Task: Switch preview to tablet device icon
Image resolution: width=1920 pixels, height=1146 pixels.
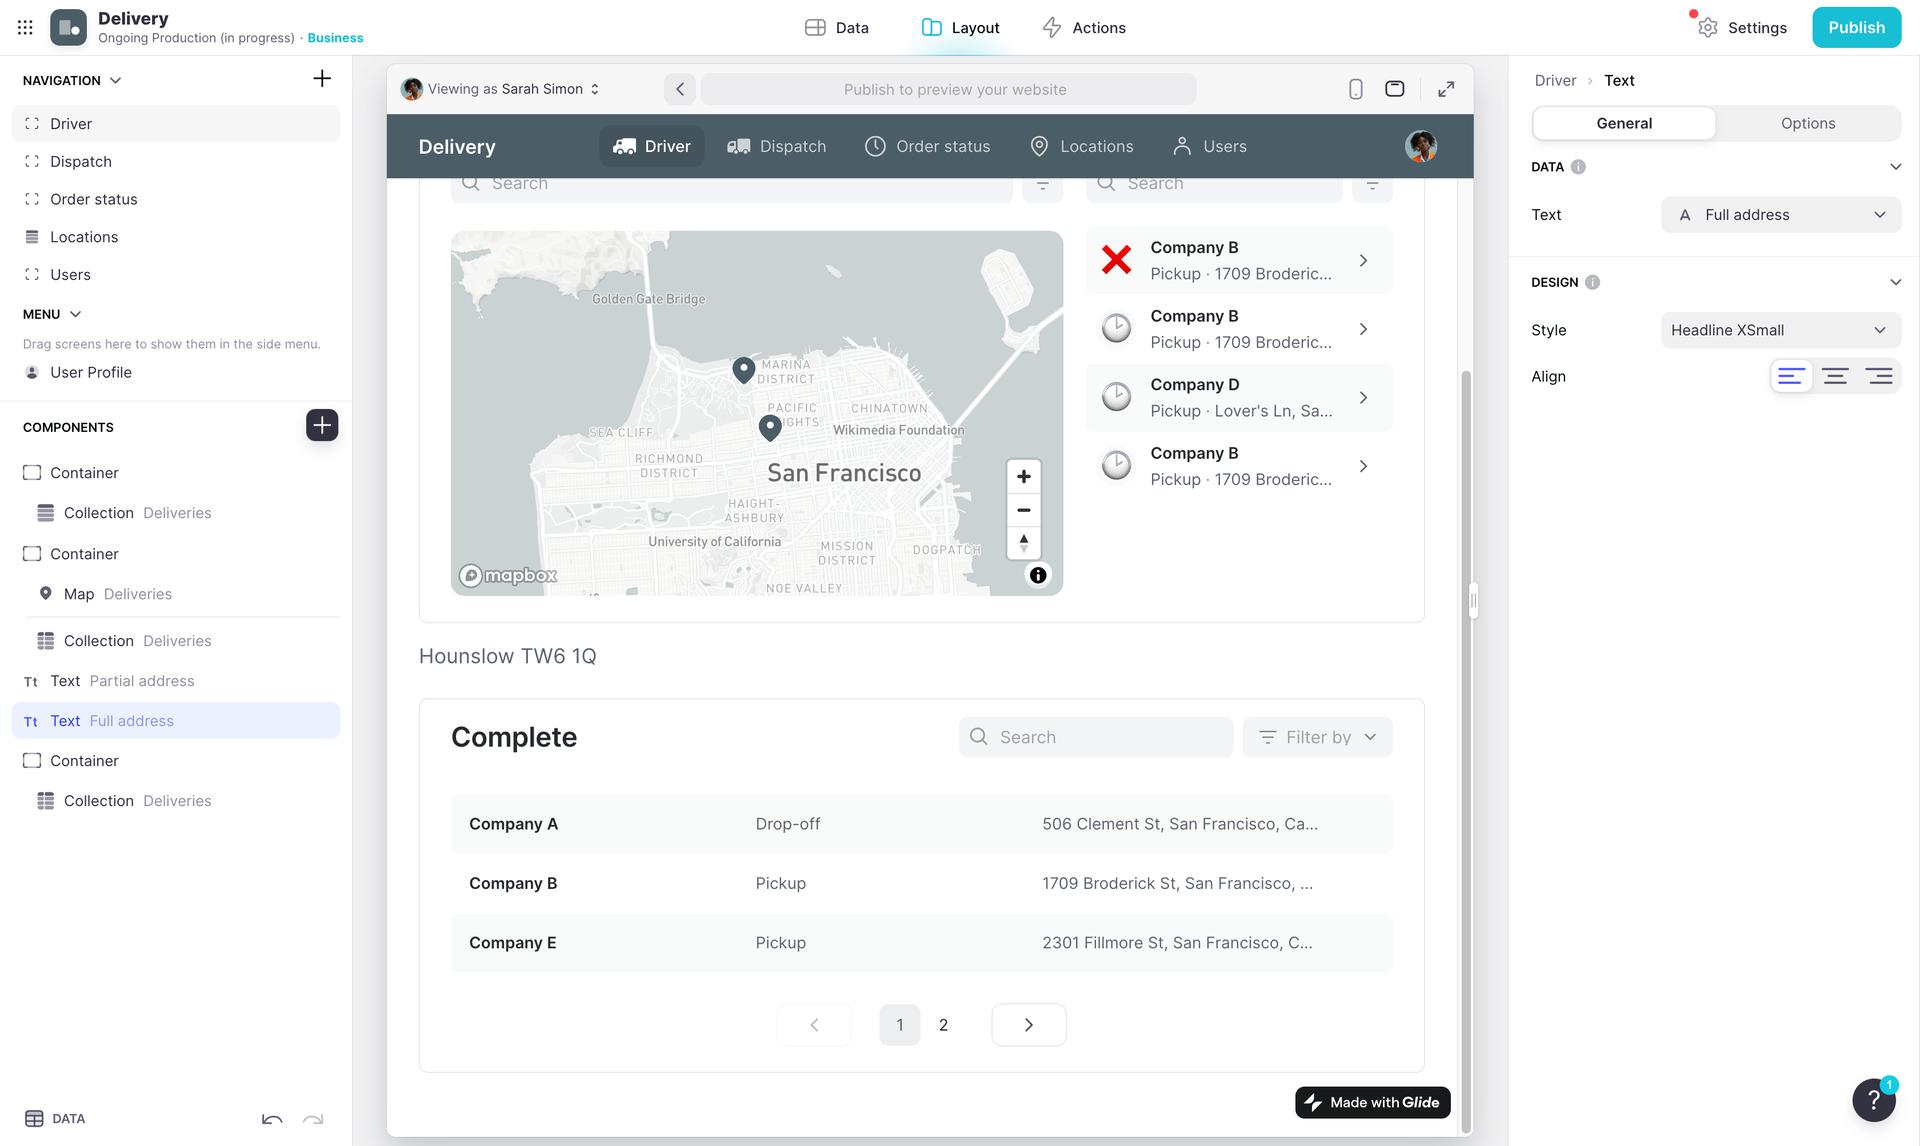Action: pos(1394,89)
